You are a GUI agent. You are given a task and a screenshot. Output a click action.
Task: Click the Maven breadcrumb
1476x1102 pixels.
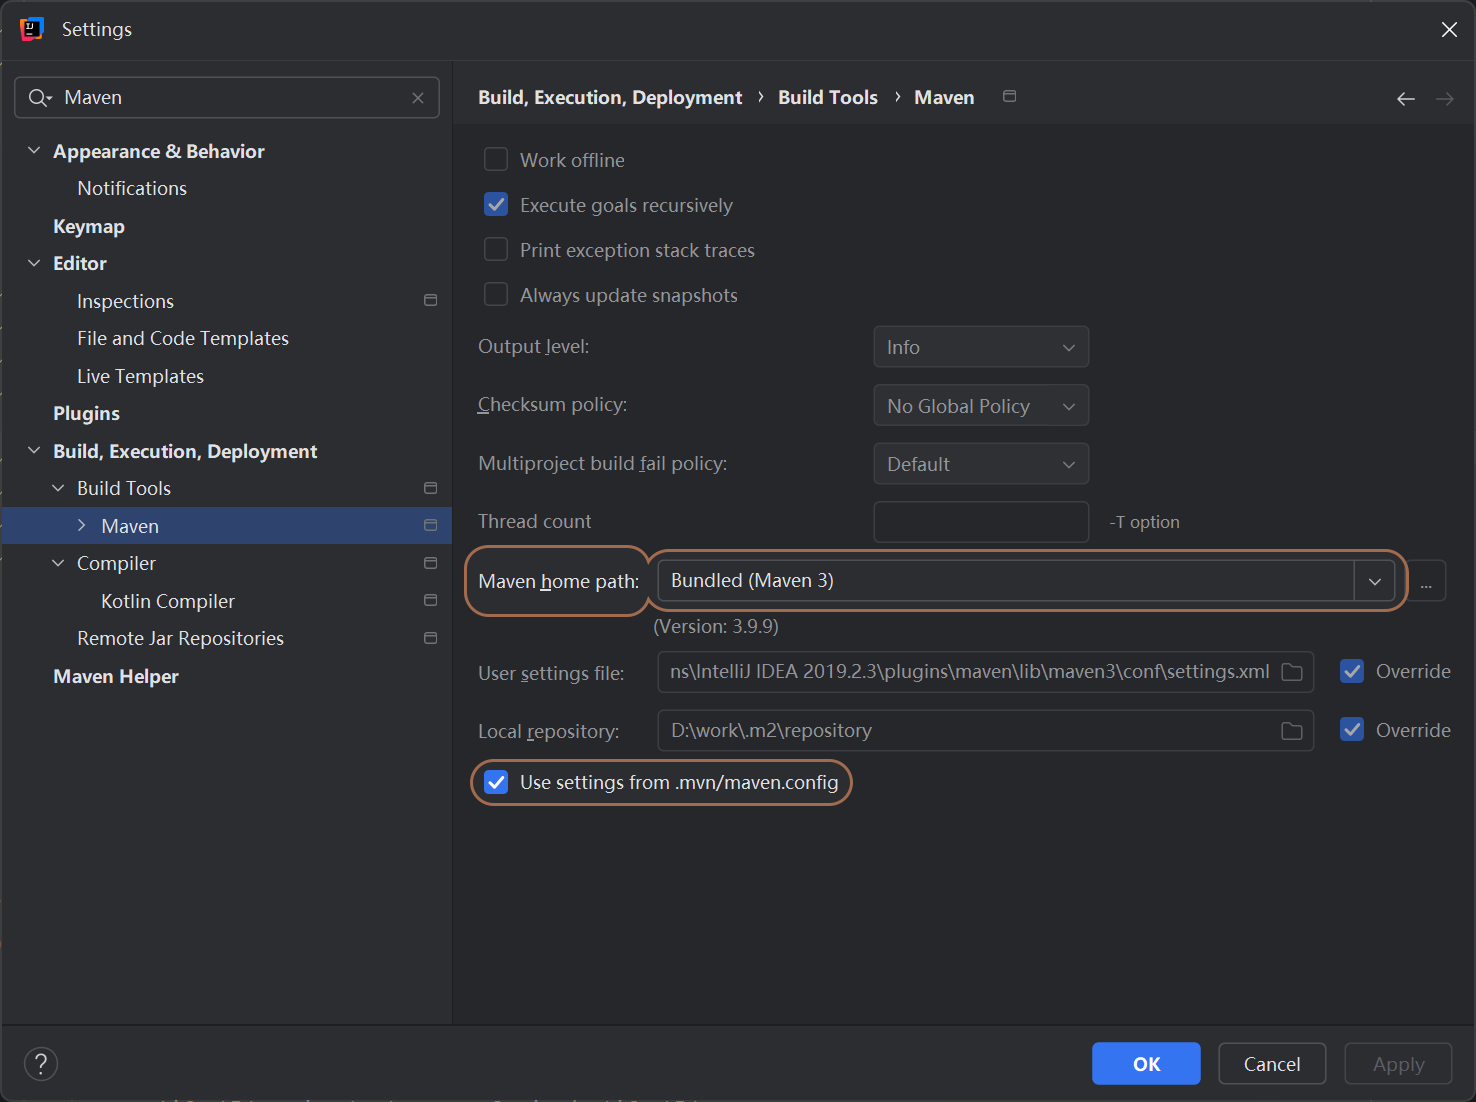[x=944, y=97]
